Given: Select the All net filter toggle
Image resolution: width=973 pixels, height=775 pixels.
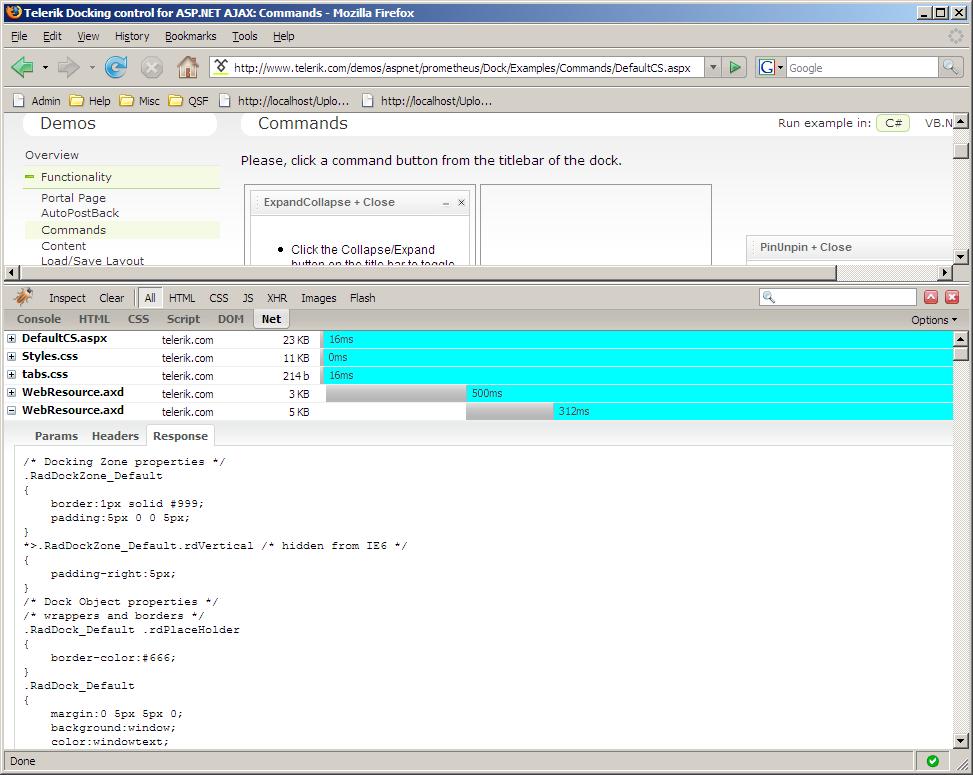Looking at the screenshot, I should click(150, 298).
